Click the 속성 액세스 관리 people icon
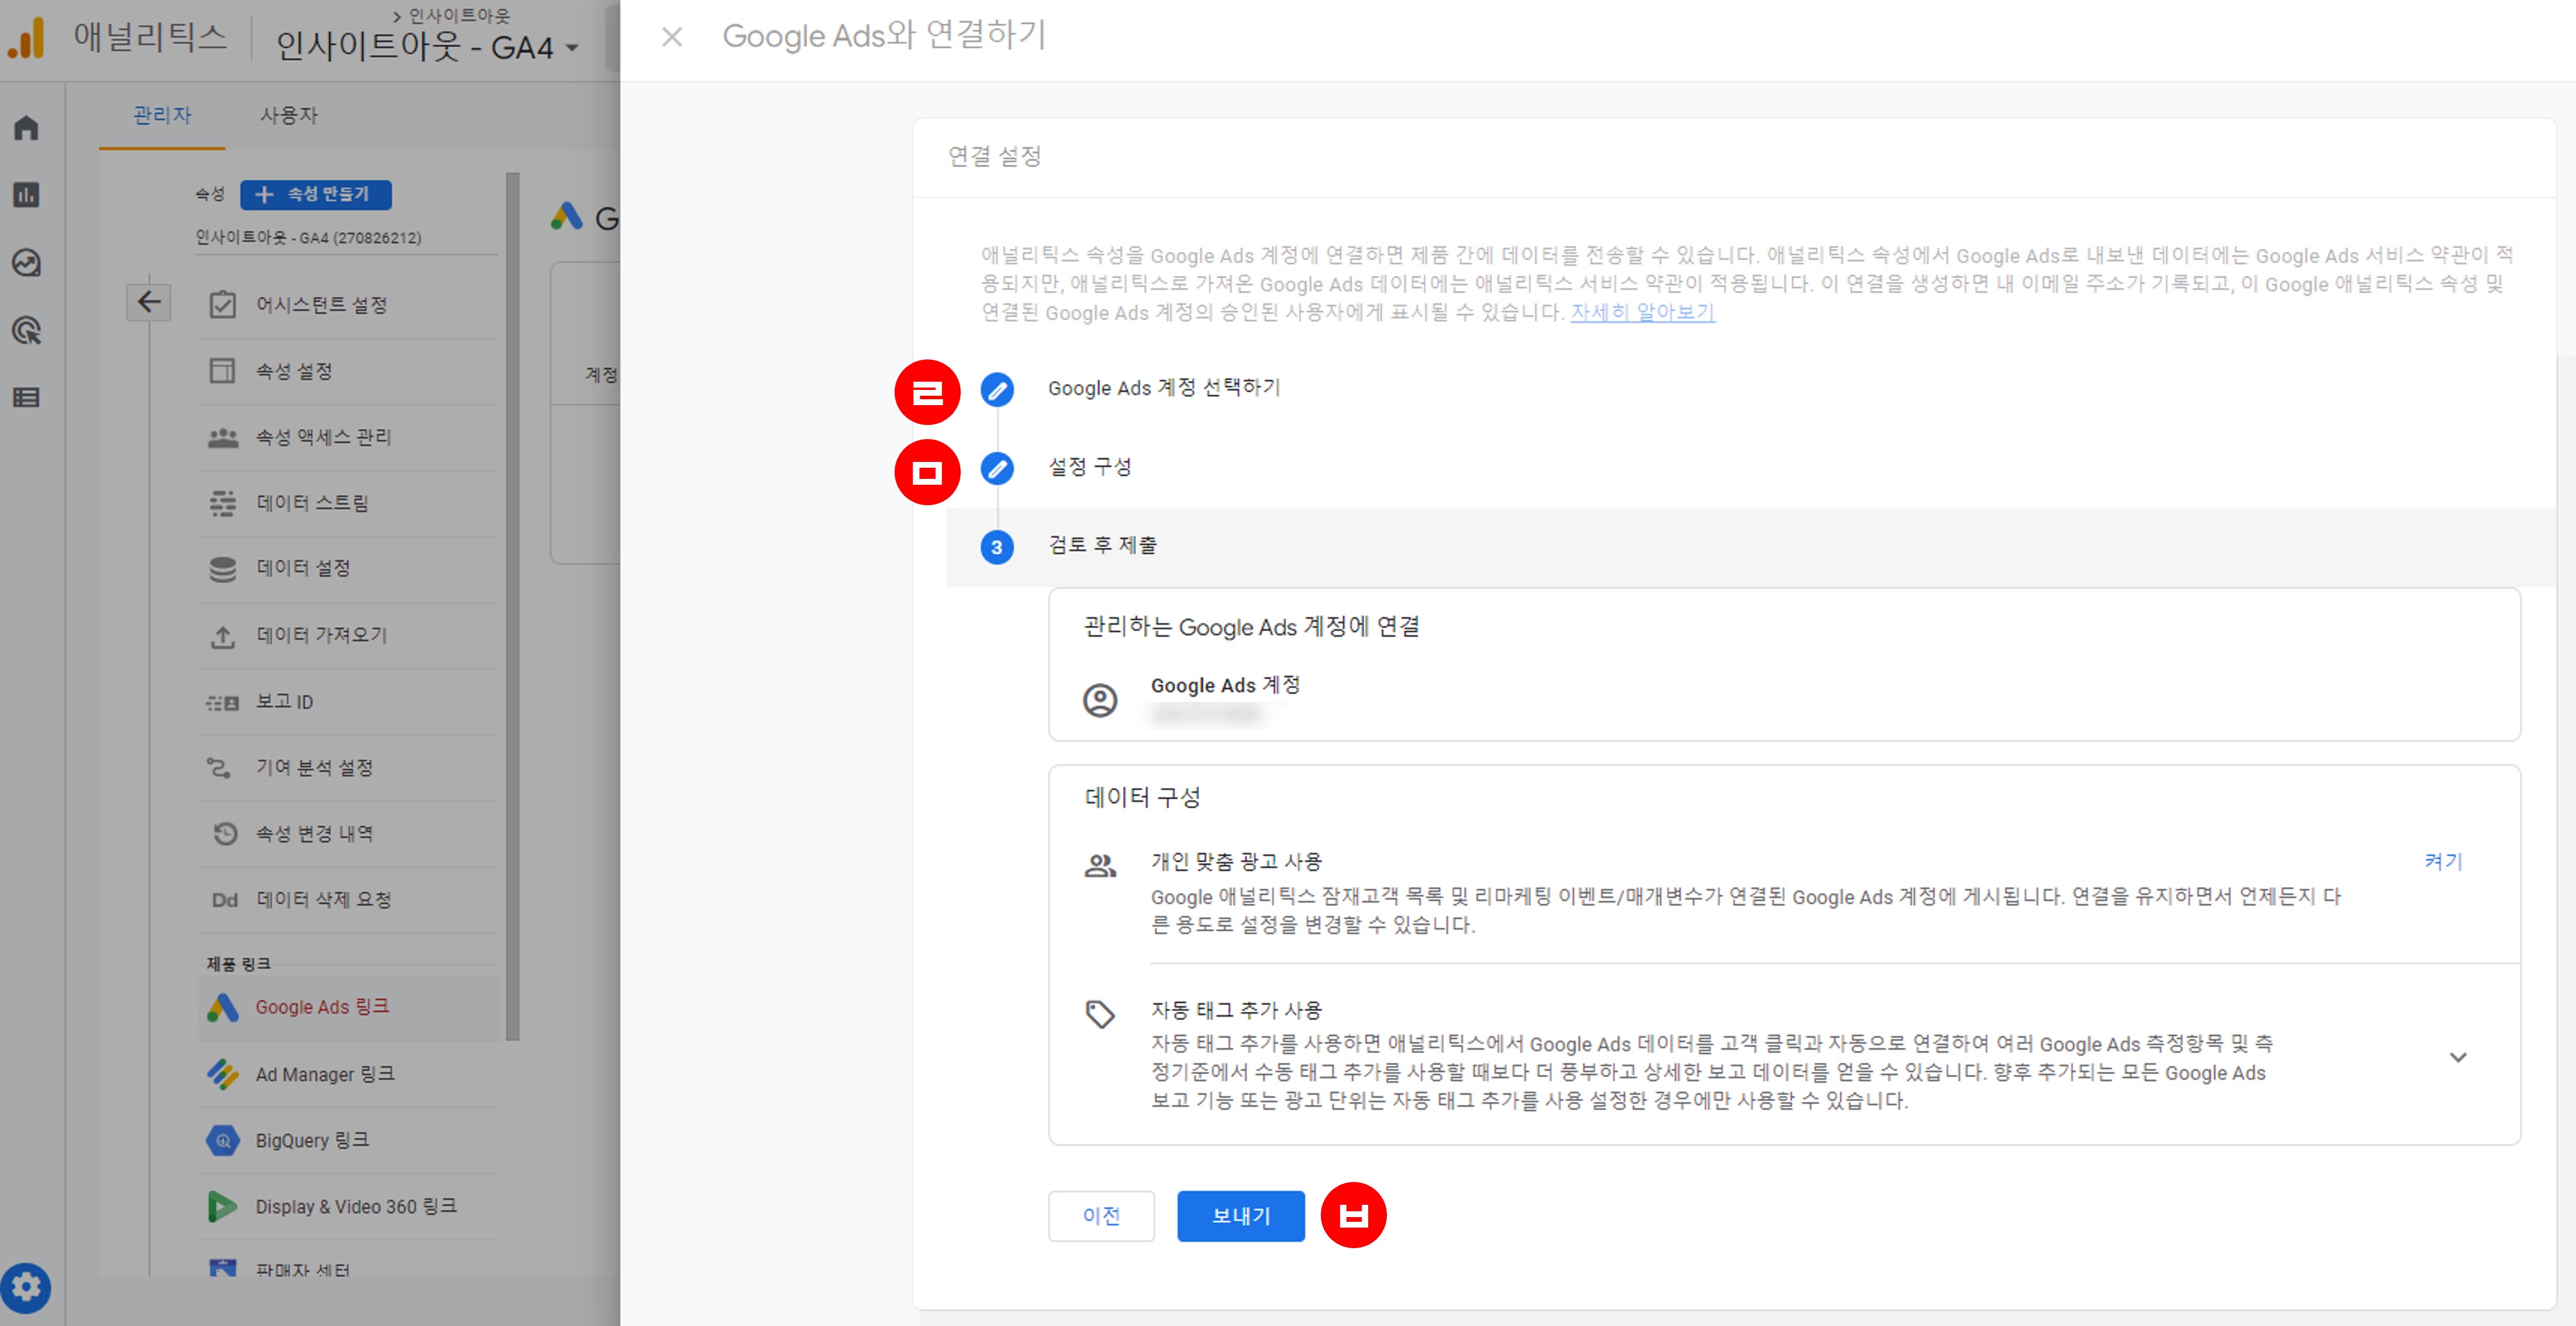This screenshot has height=1326, width=2576. pyautogui.click(x=222, y=437)
